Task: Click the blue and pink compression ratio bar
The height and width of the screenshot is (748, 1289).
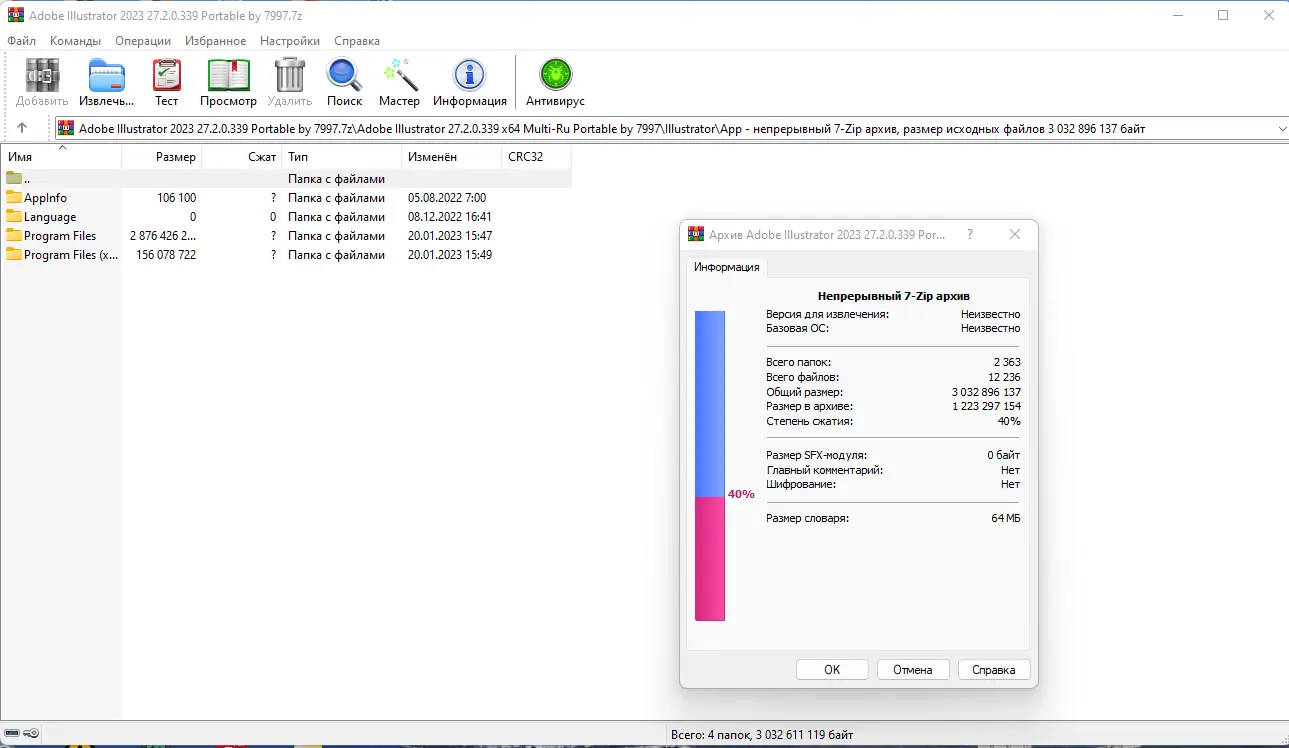Action: (x=710, y=466)
